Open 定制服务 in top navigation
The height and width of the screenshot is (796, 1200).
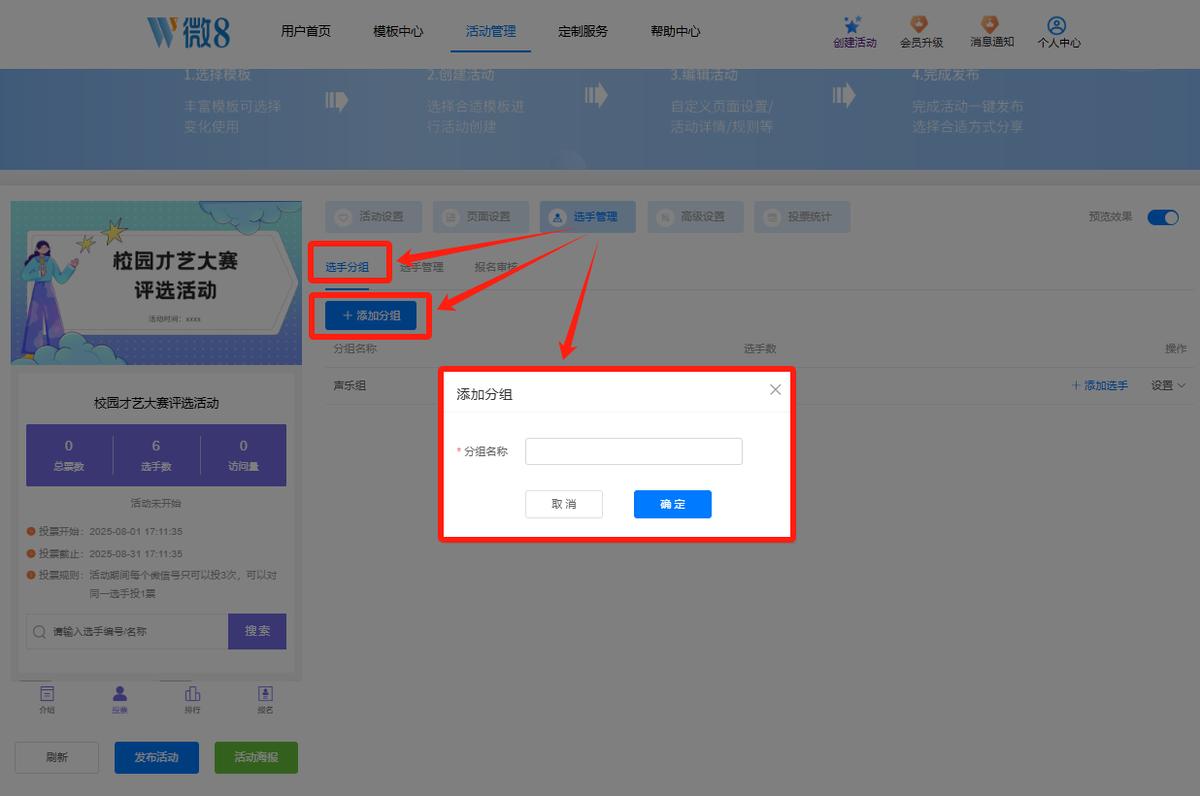click(x=583, y=31)
